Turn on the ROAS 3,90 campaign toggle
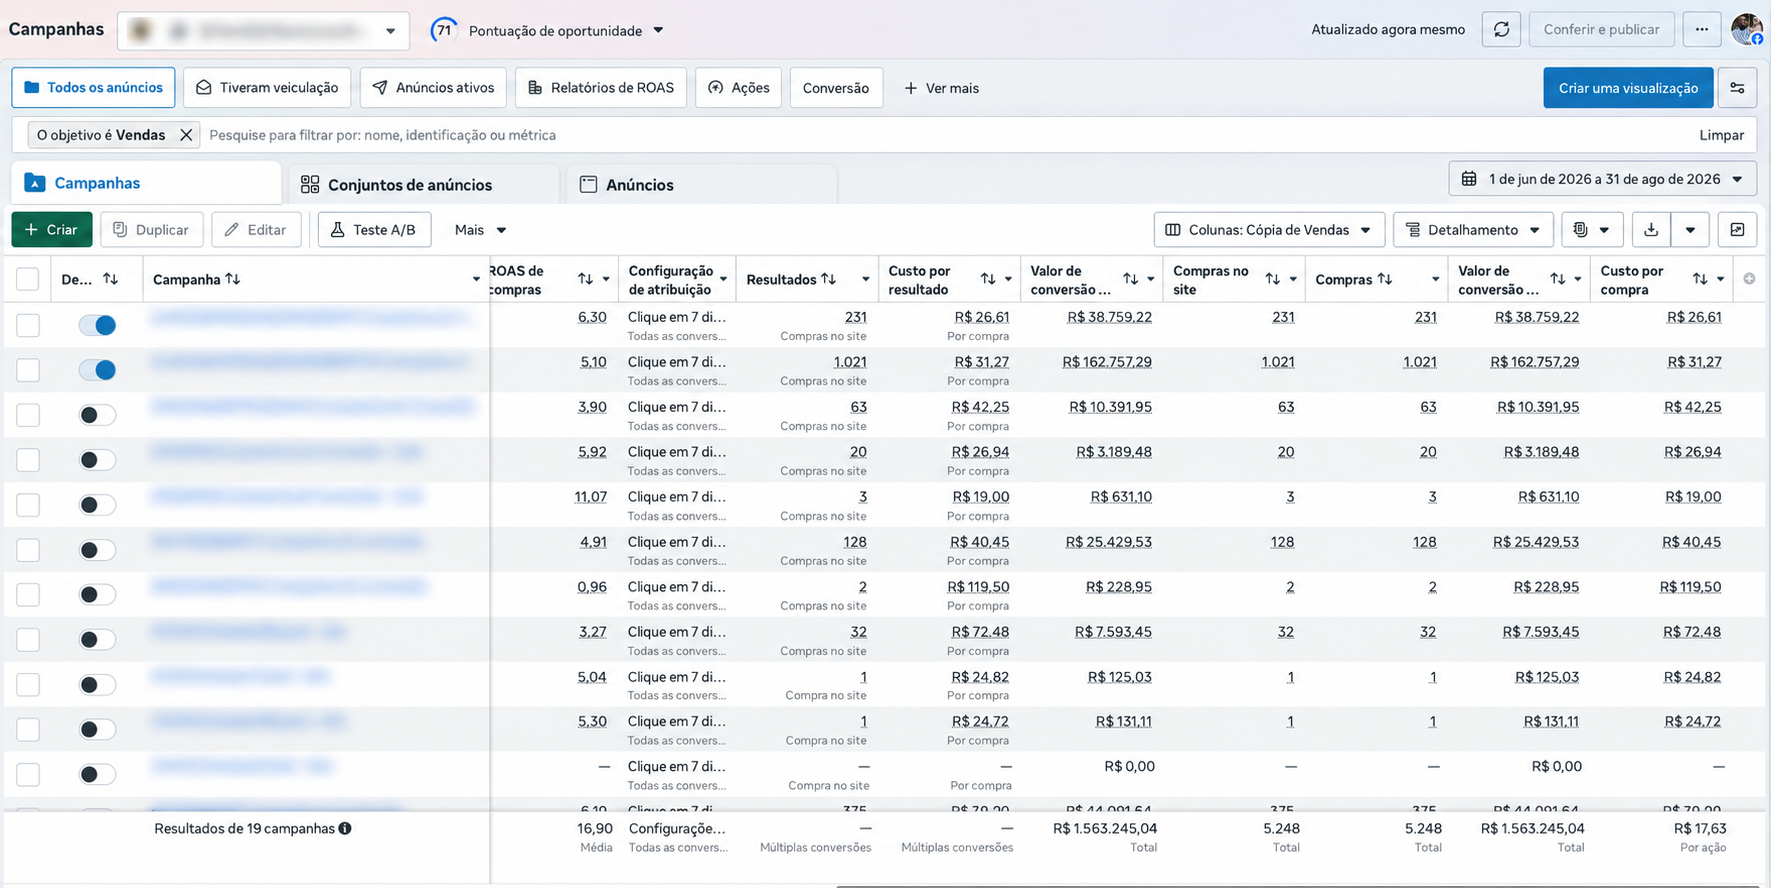This screenshot has height=888, width=1771. [x=98, y=415]
